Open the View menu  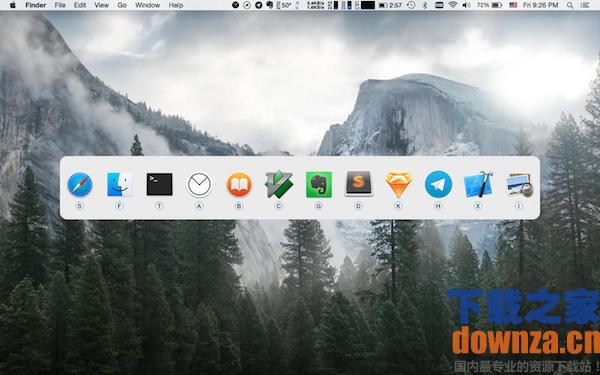click(x=102, y=5)
